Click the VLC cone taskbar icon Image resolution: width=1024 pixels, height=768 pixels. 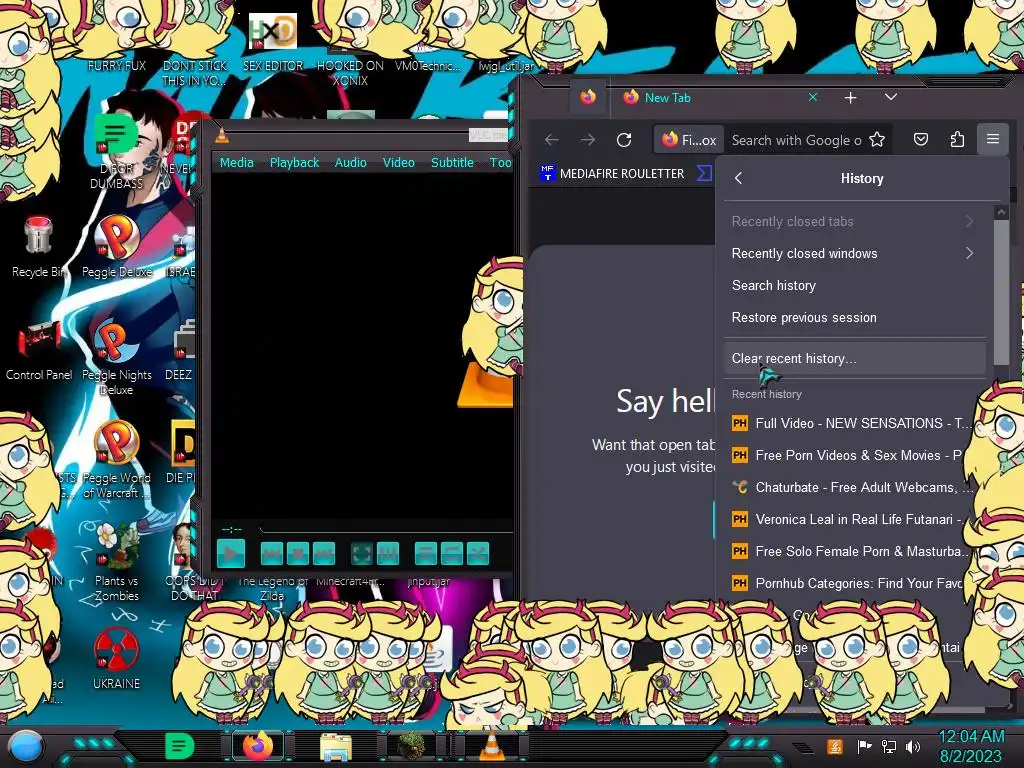point(491,746)
